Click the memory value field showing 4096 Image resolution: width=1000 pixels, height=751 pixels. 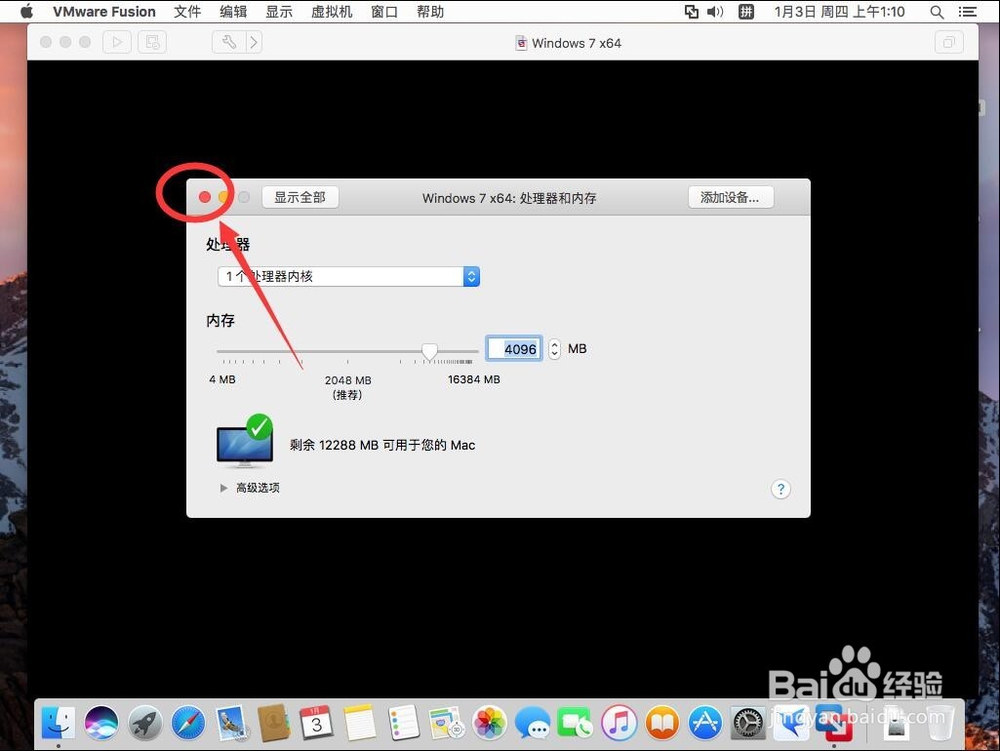[x=514, y=349]
